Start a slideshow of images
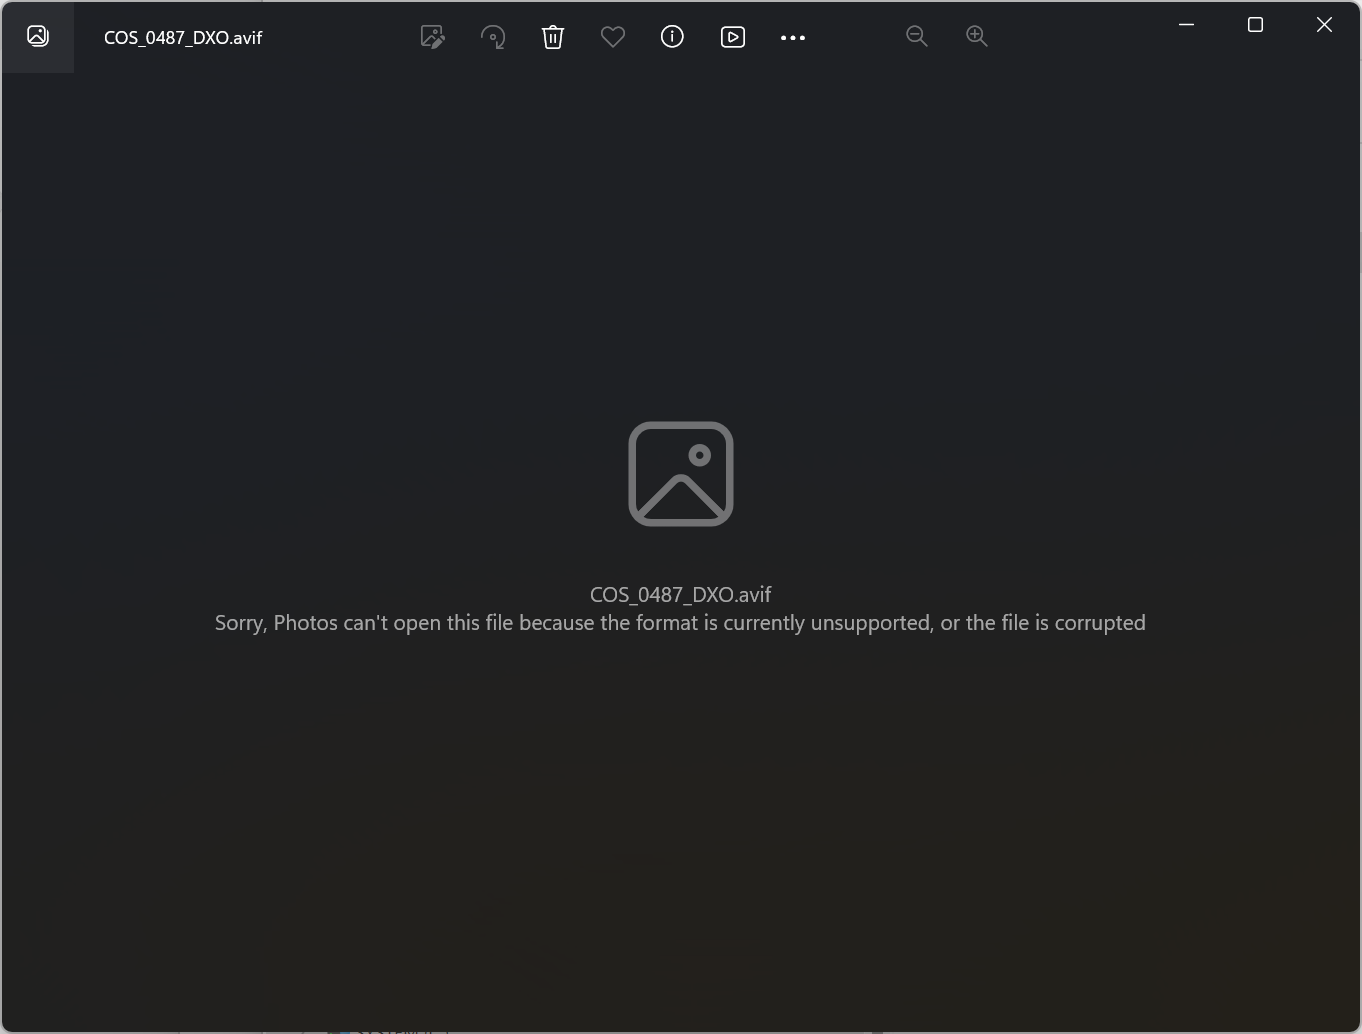 (x=732, y=37)
